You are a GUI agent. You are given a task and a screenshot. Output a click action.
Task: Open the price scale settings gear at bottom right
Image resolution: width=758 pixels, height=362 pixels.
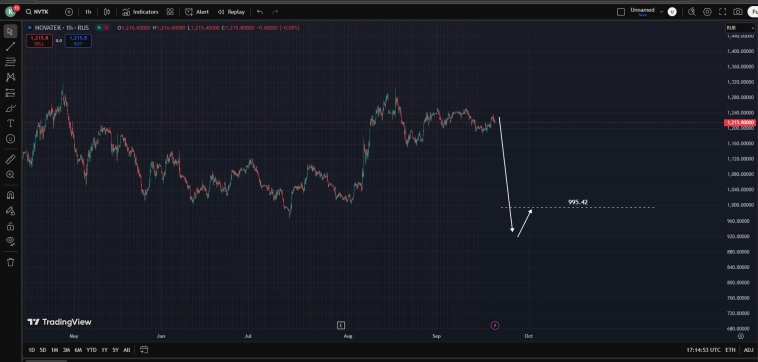point(740,336)
